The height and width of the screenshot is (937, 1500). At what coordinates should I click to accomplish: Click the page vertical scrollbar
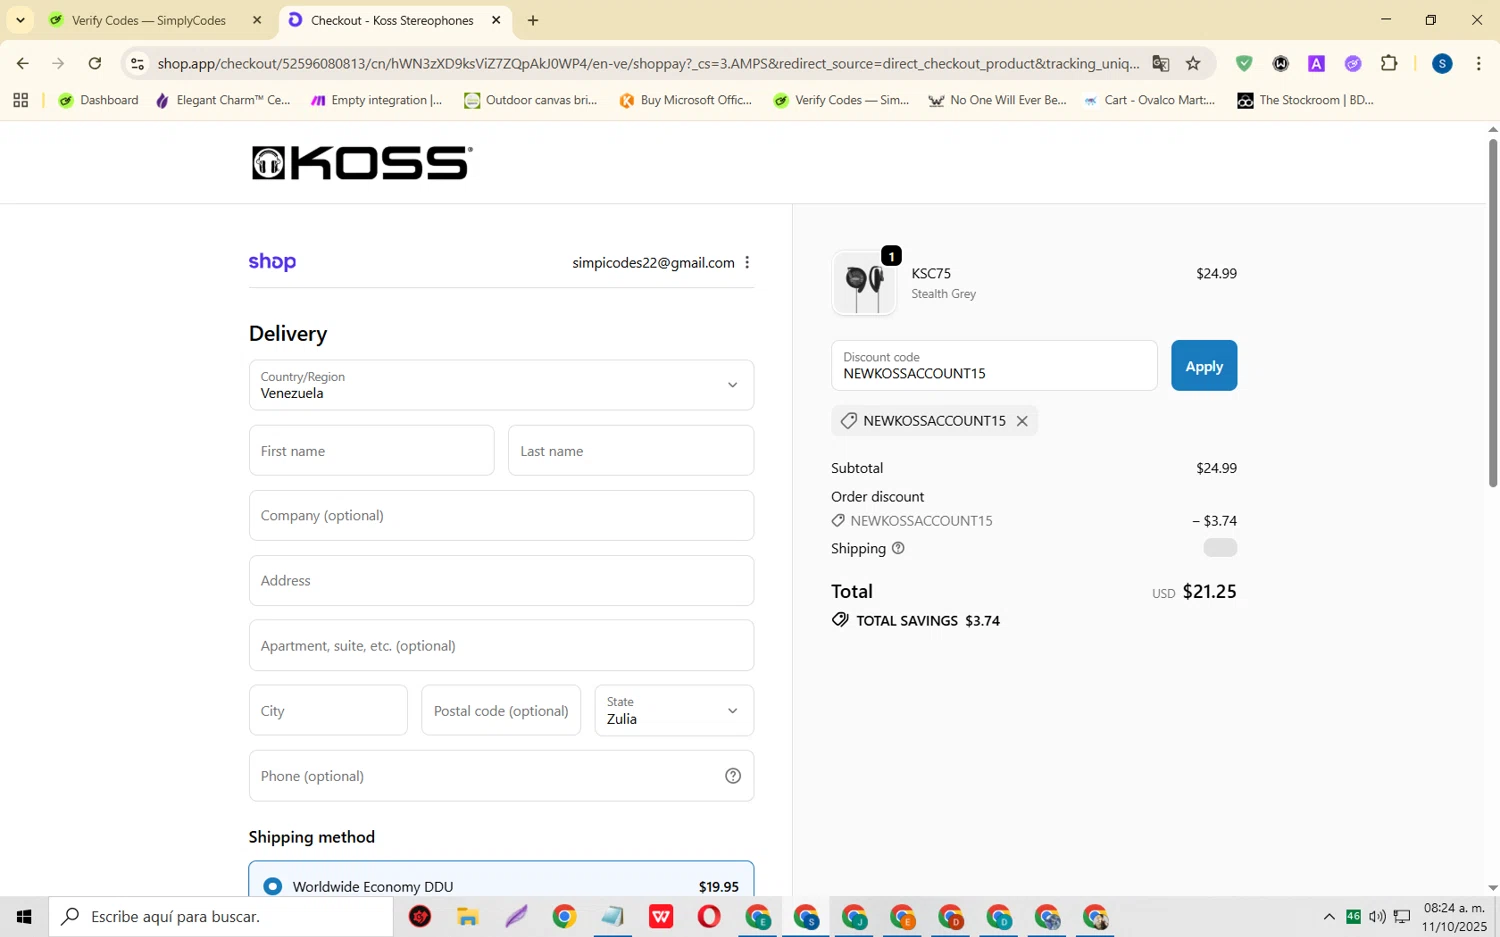click(1493, 312)
